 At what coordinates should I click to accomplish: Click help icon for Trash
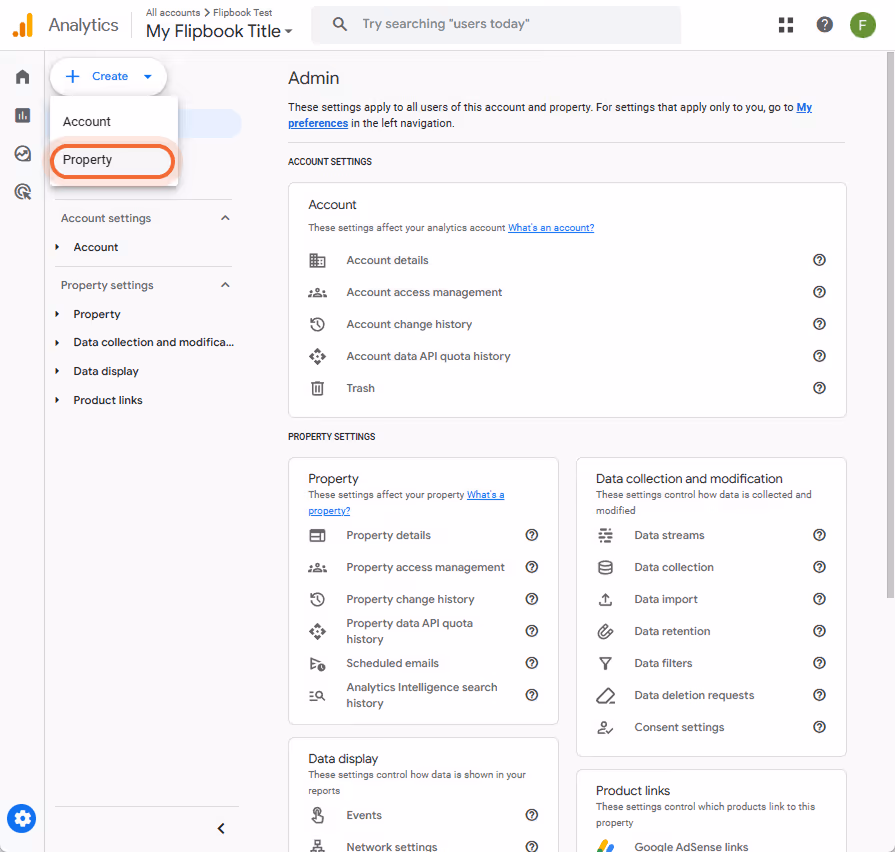tap(819, 388)
